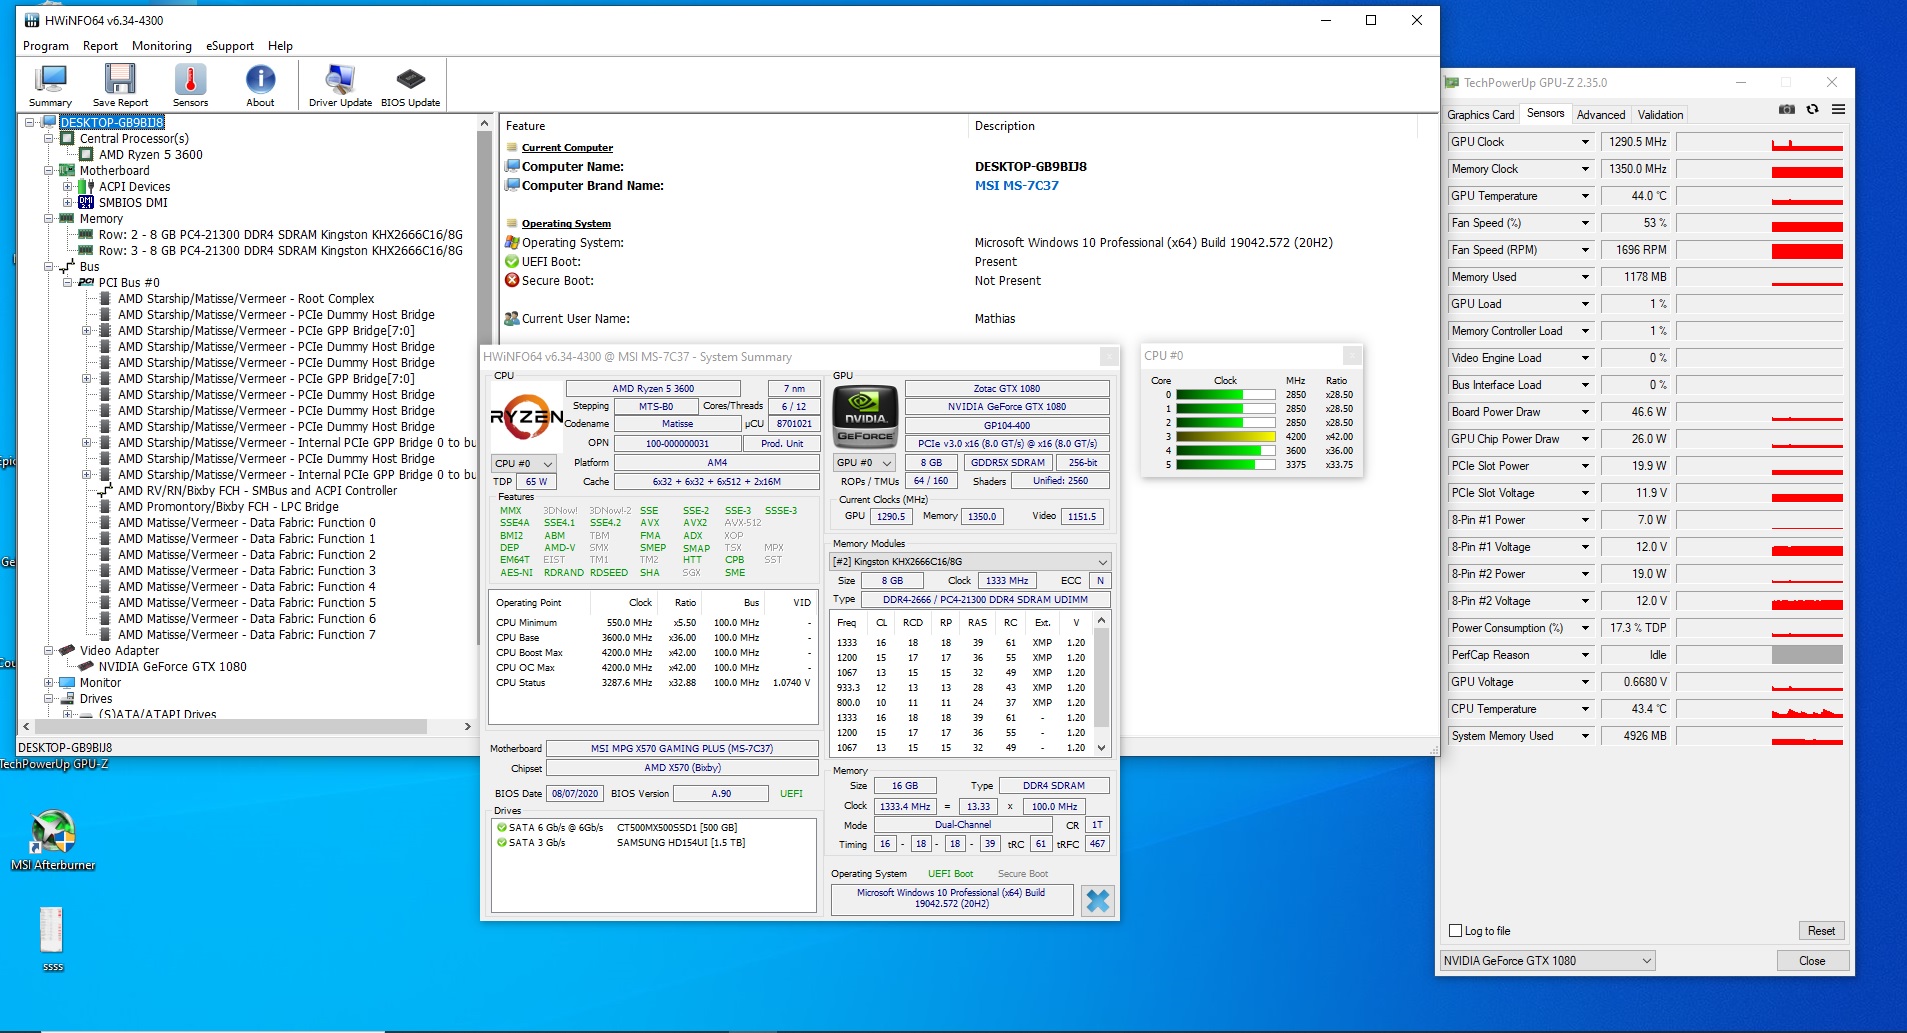Viewport: 1907px width, 1033px height.
Task: Collapse the Central Processor(s) tree node
Action: 48,138
